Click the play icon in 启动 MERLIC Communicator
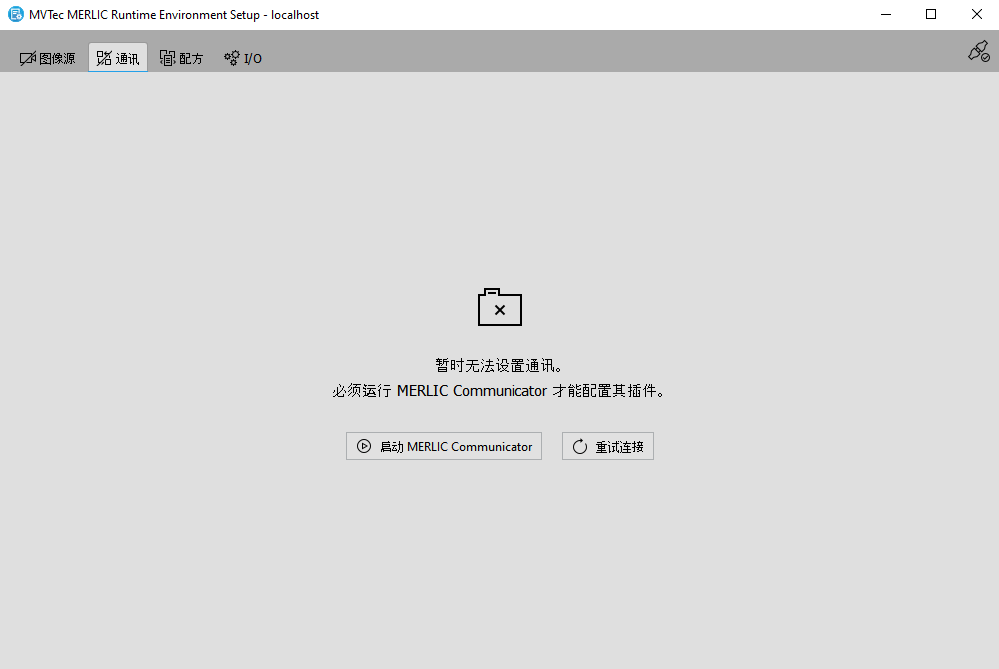 tap(364, 446)
